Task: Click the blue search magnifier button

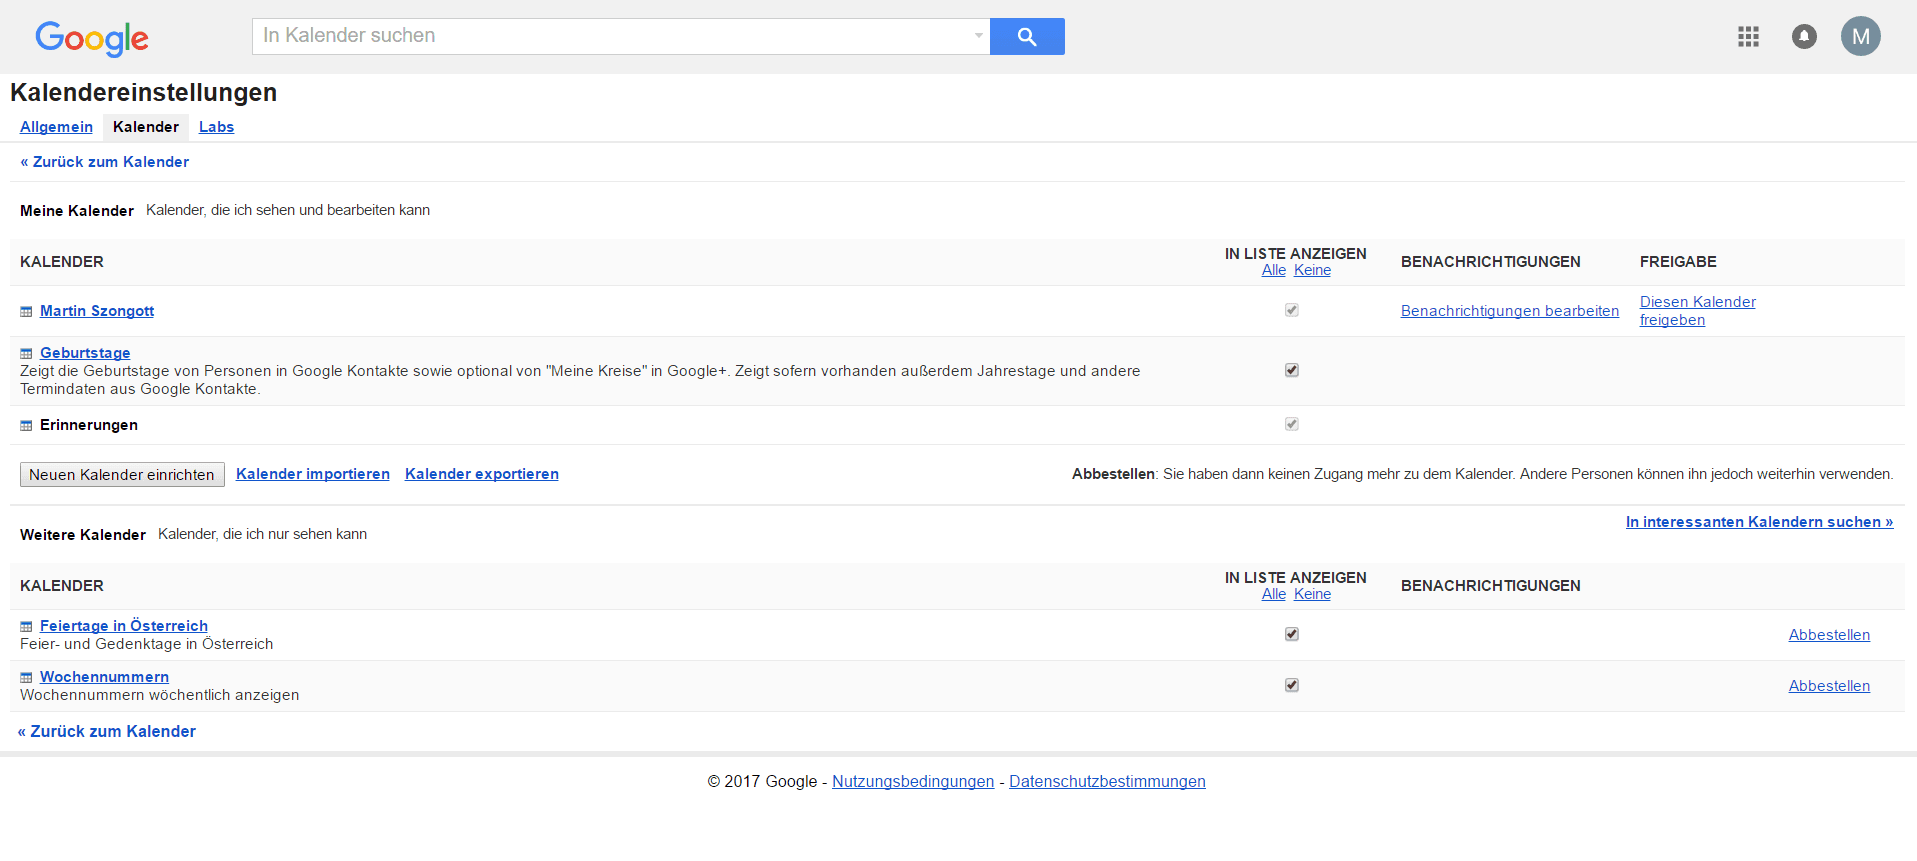Action: [1027, 36]
